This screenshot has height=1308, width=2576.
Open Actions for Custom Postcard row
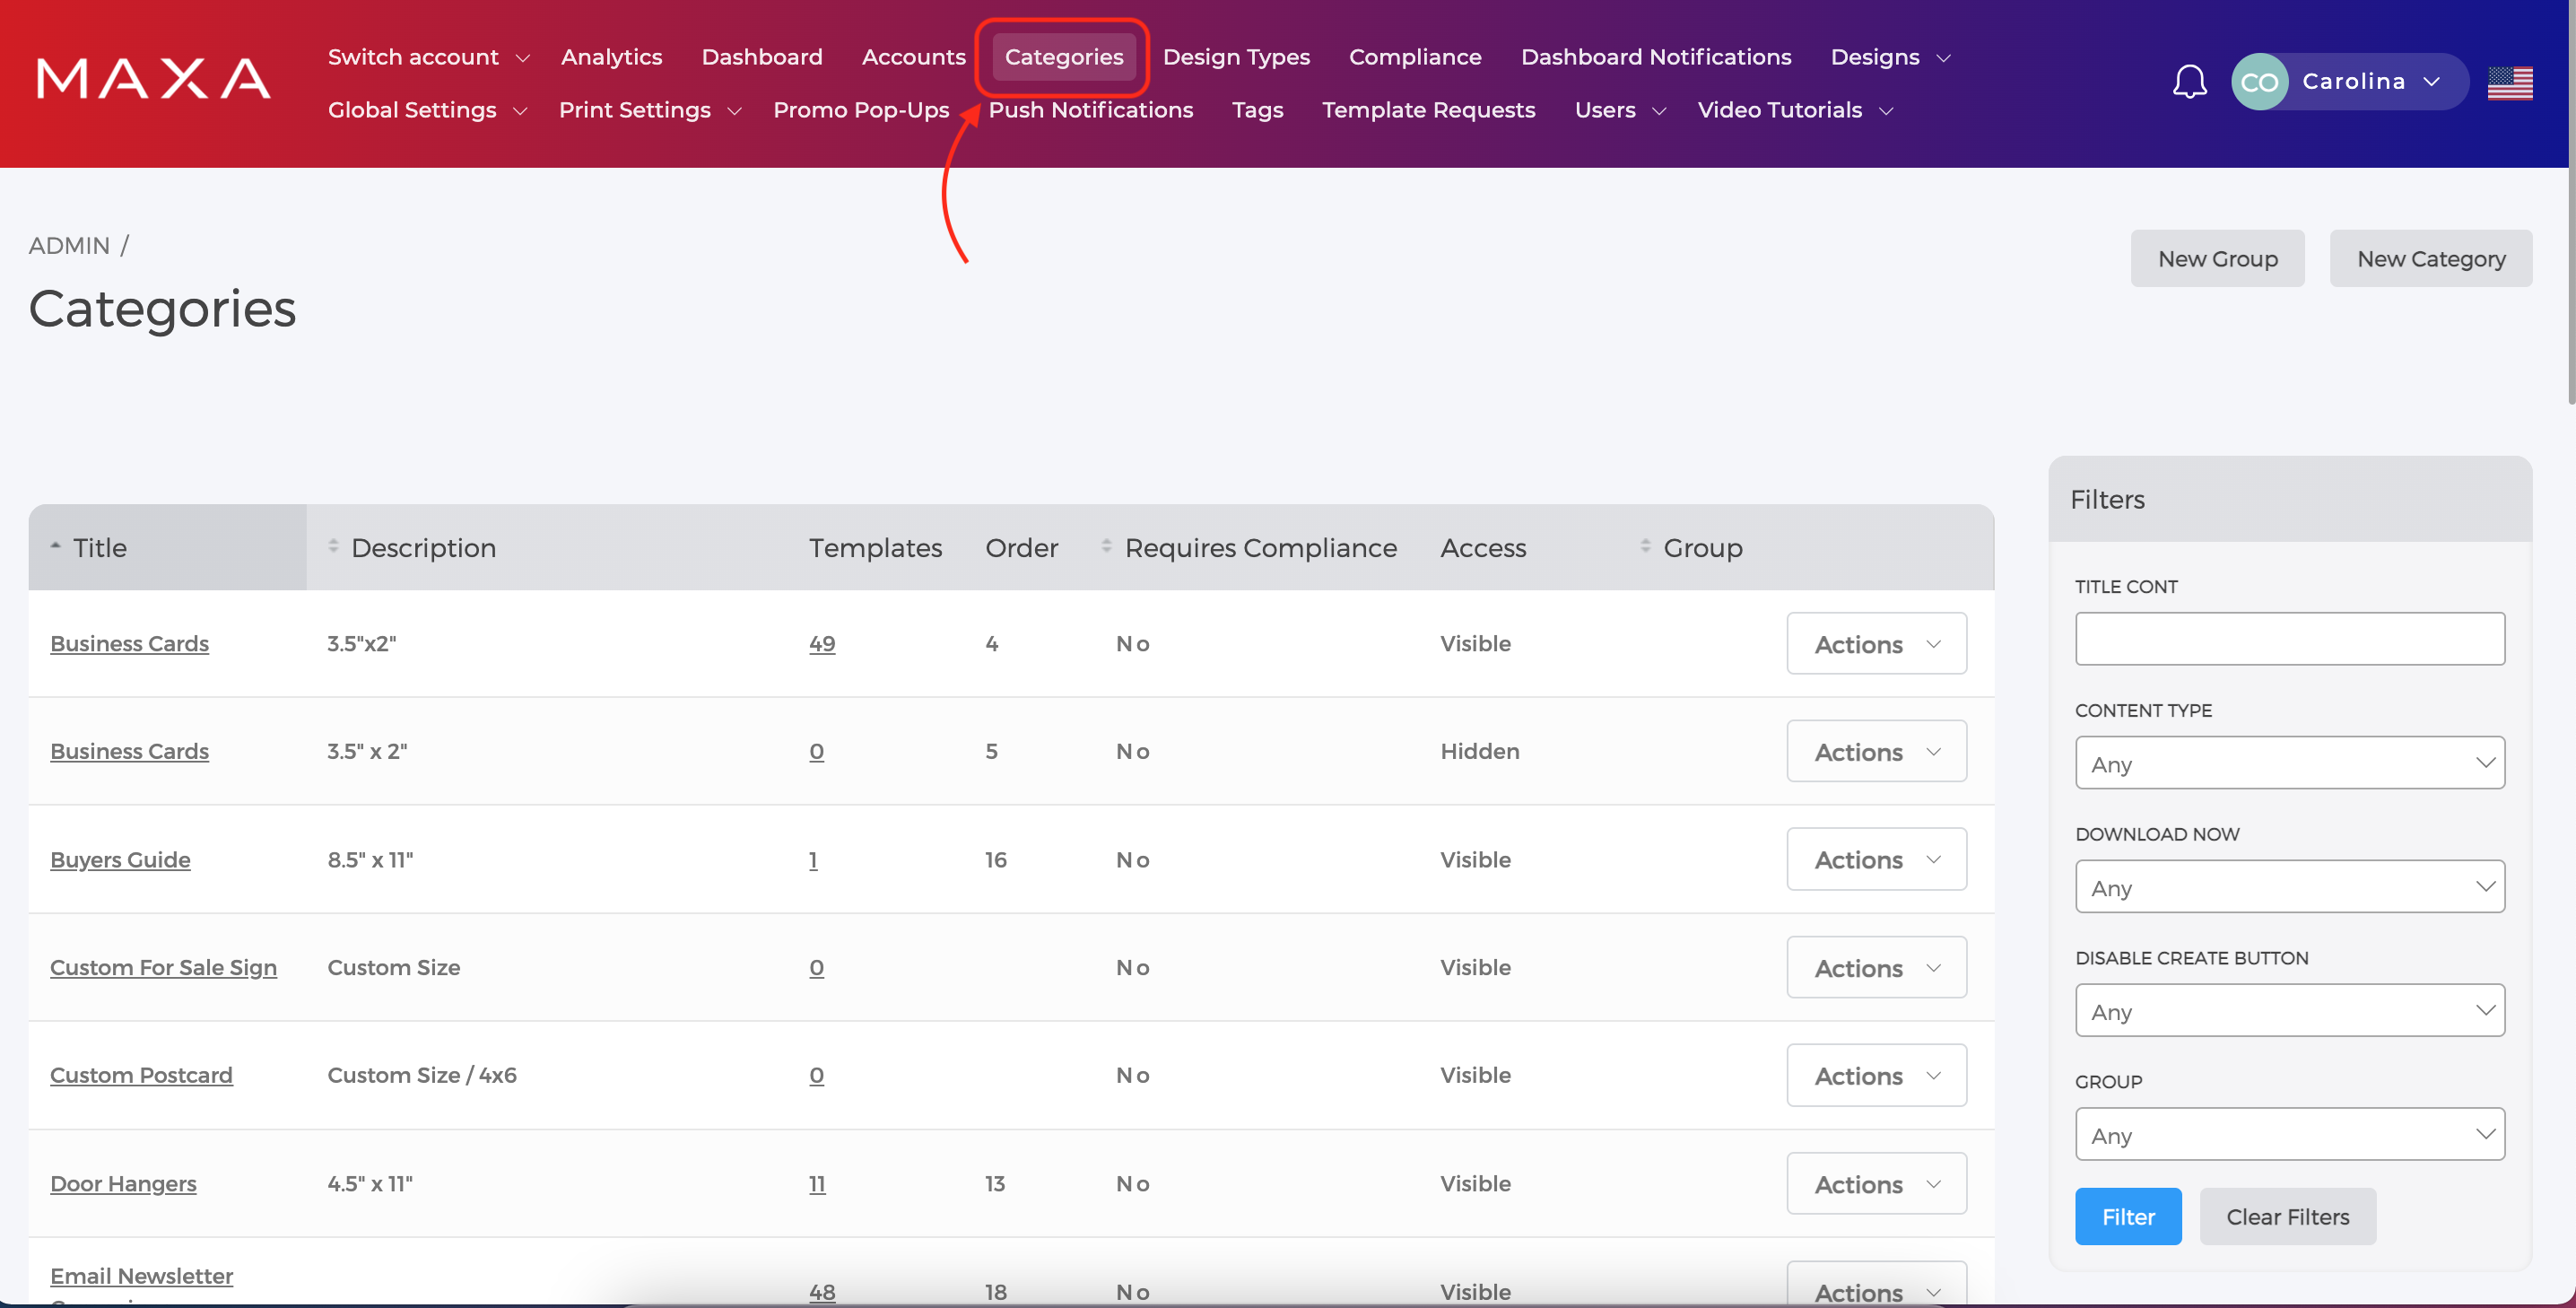(x=1876, y=1075)
